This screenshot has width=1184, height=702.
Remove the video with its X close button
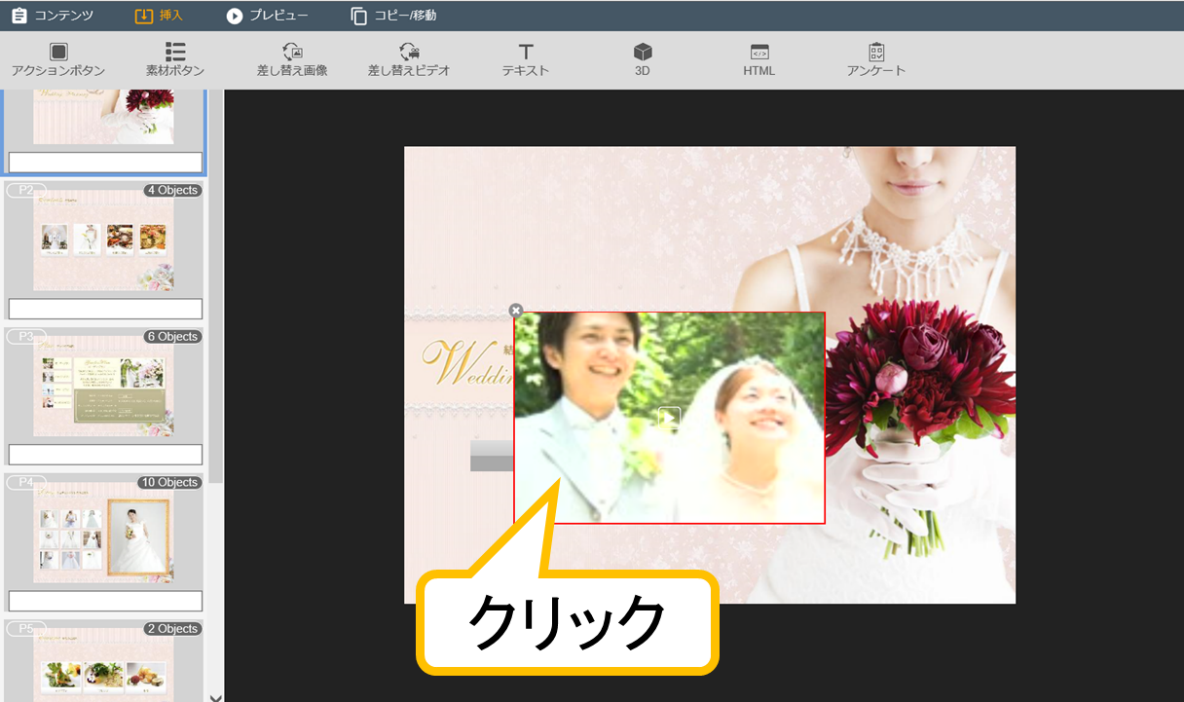516,311
